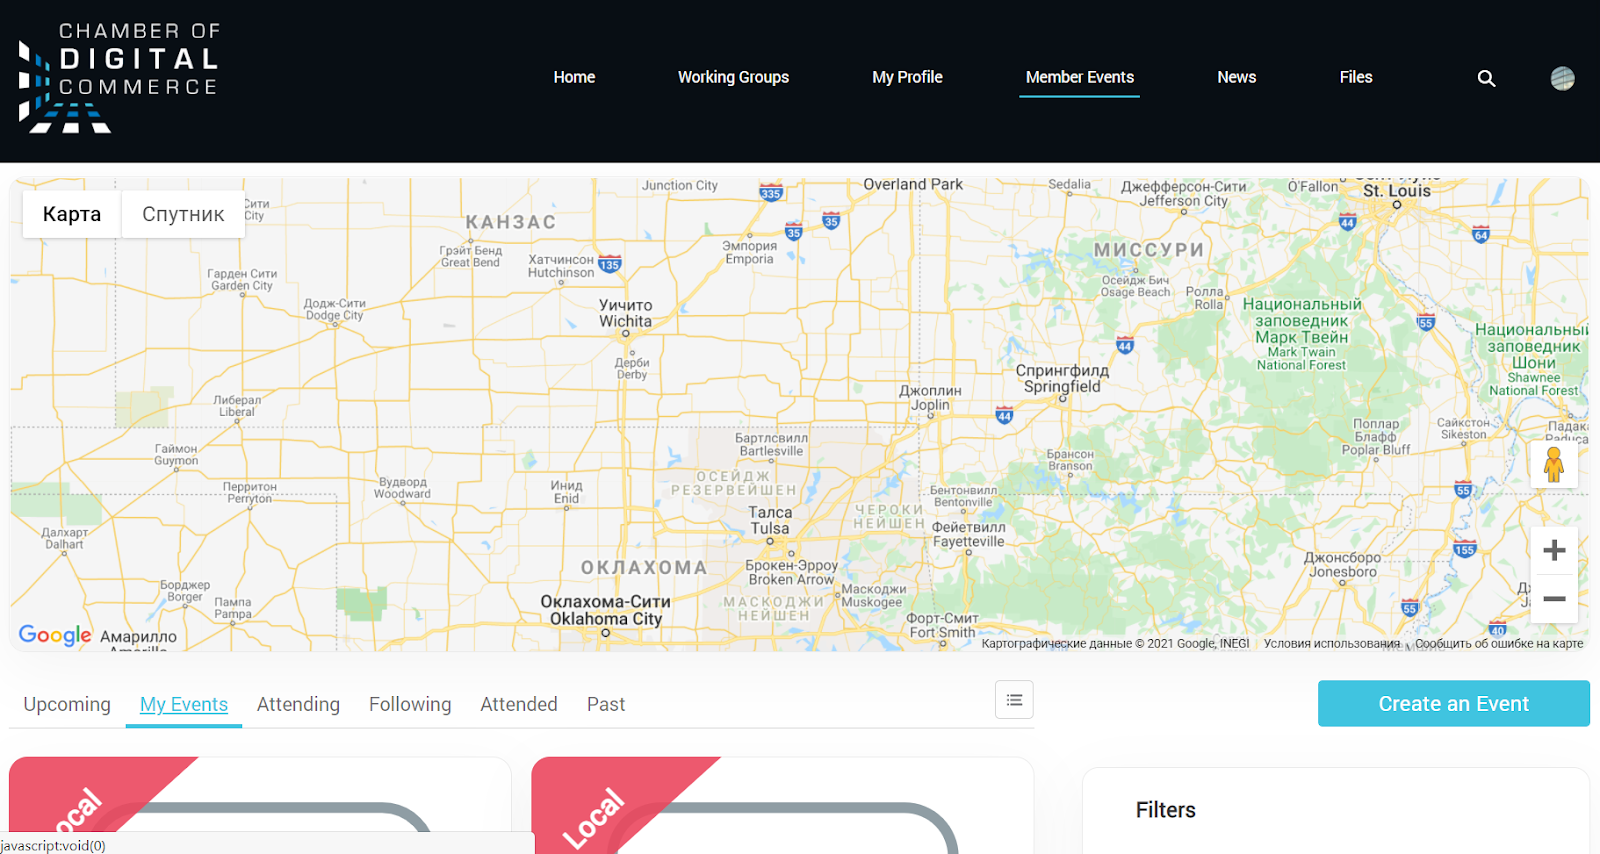
Task: Open the Условия использования map terms link
Action: 1331,644
